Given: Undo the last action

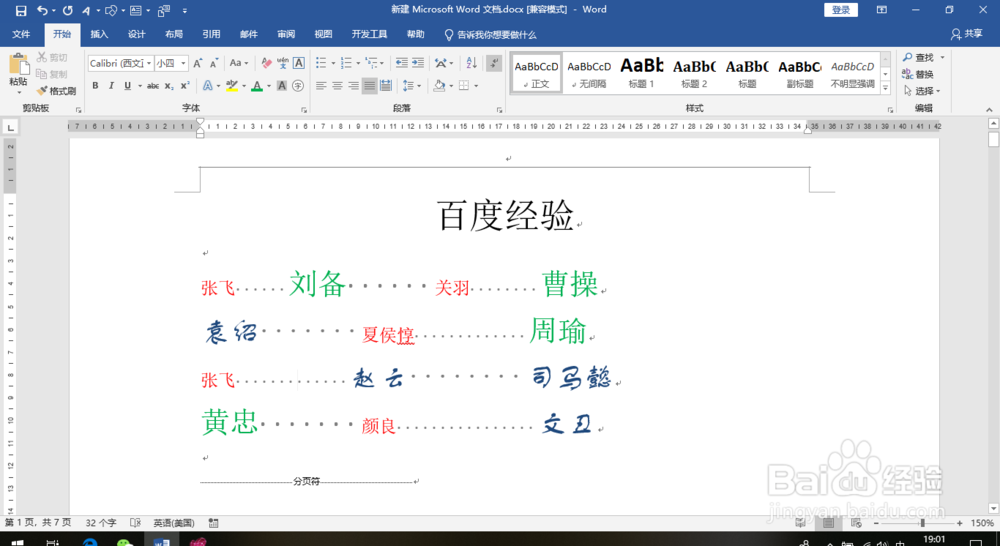Looking at the screenshot, I should [42, 10].
